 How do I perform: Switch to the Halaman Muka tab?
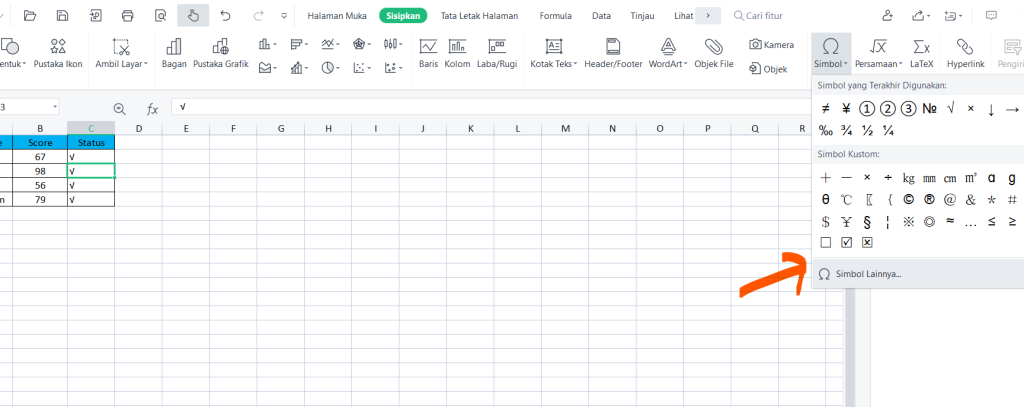tap(337, 16)
